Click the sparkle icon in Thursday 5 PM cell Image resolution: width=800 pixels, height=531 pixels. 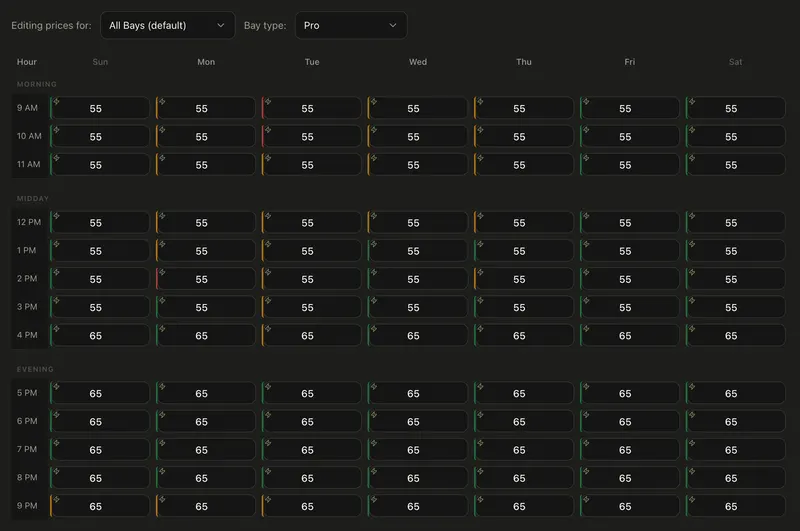tap(480, 386)
